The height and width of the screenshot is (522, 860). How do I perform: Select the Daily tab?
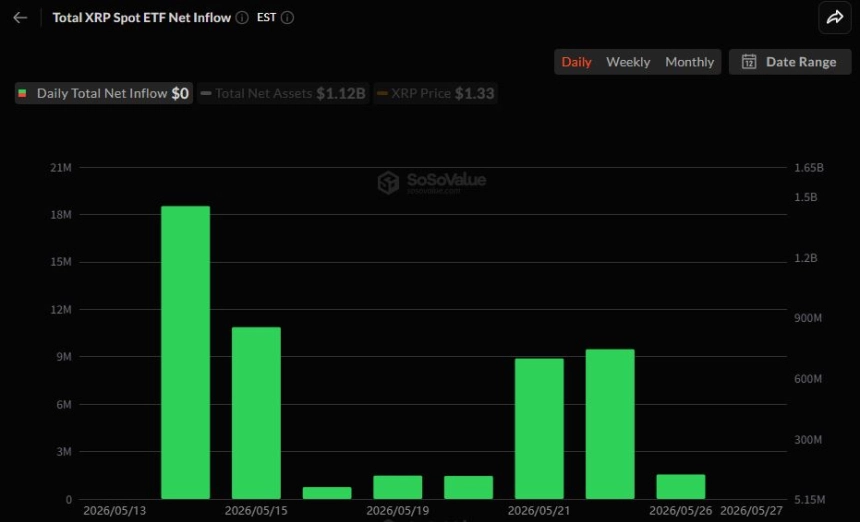tap(576, 62)
